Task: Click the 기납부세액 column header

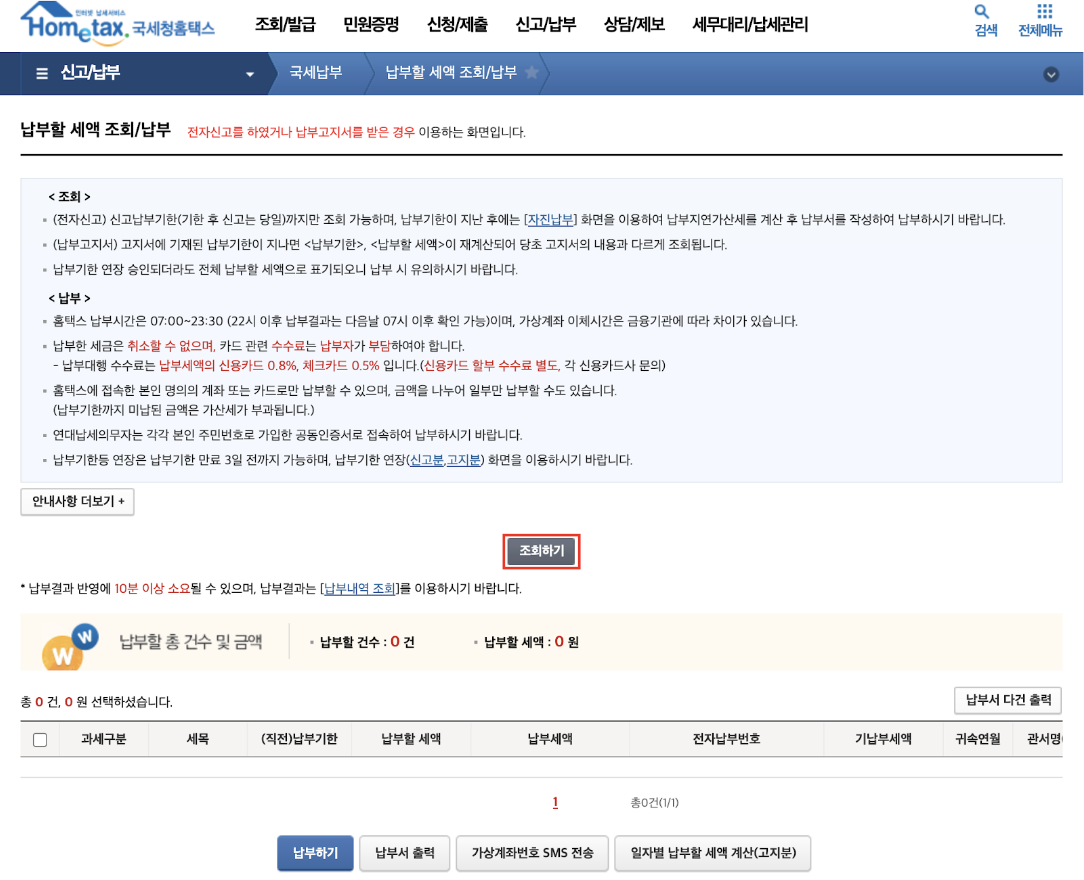Action: click(884, 739)
